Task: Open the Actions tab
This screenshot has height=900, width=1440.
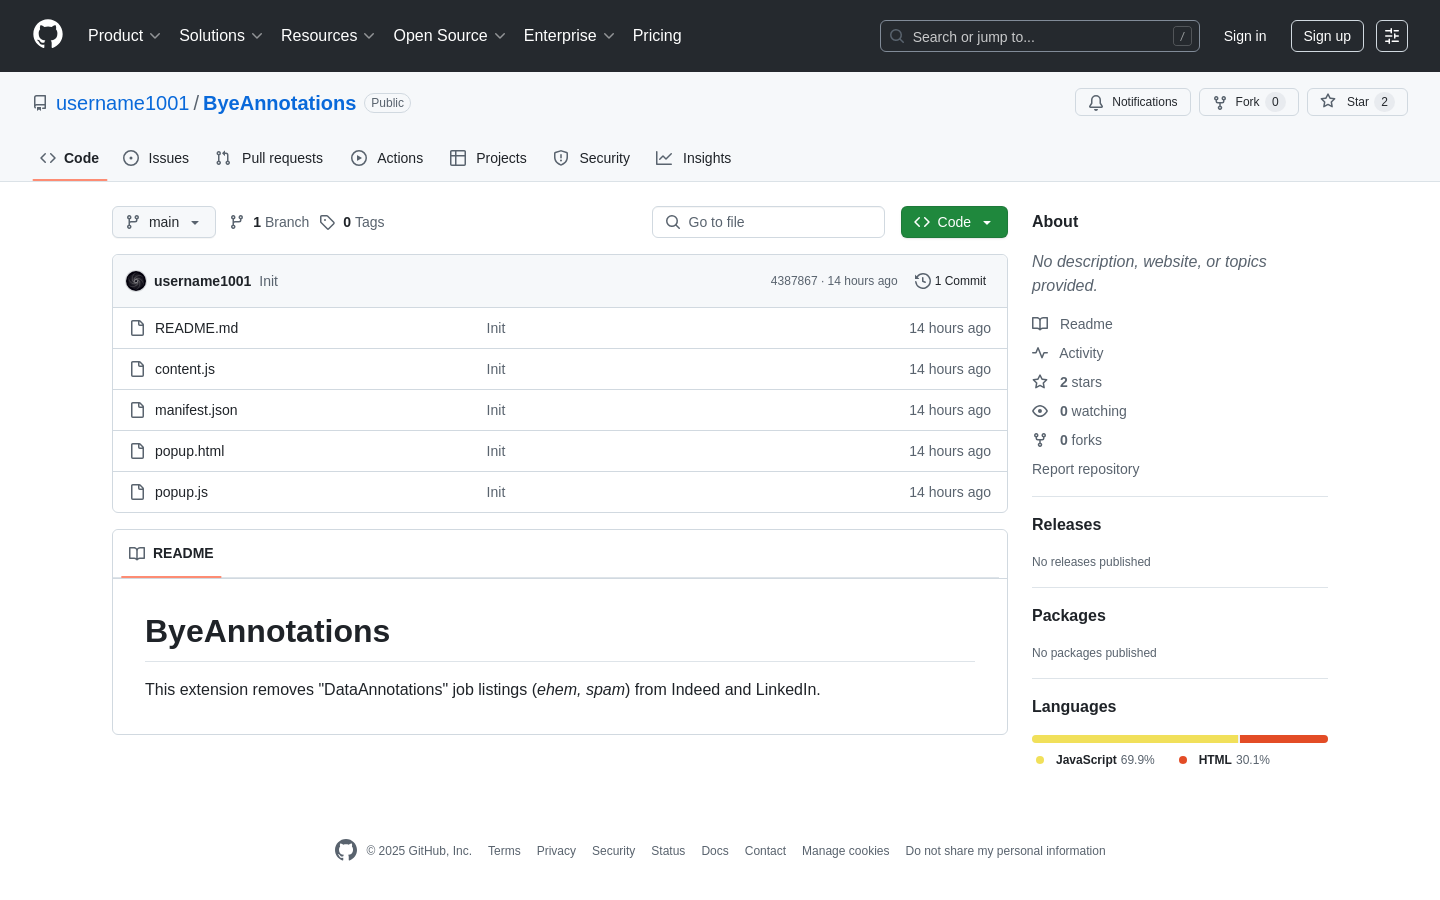Action: click(x=387, y=158)
